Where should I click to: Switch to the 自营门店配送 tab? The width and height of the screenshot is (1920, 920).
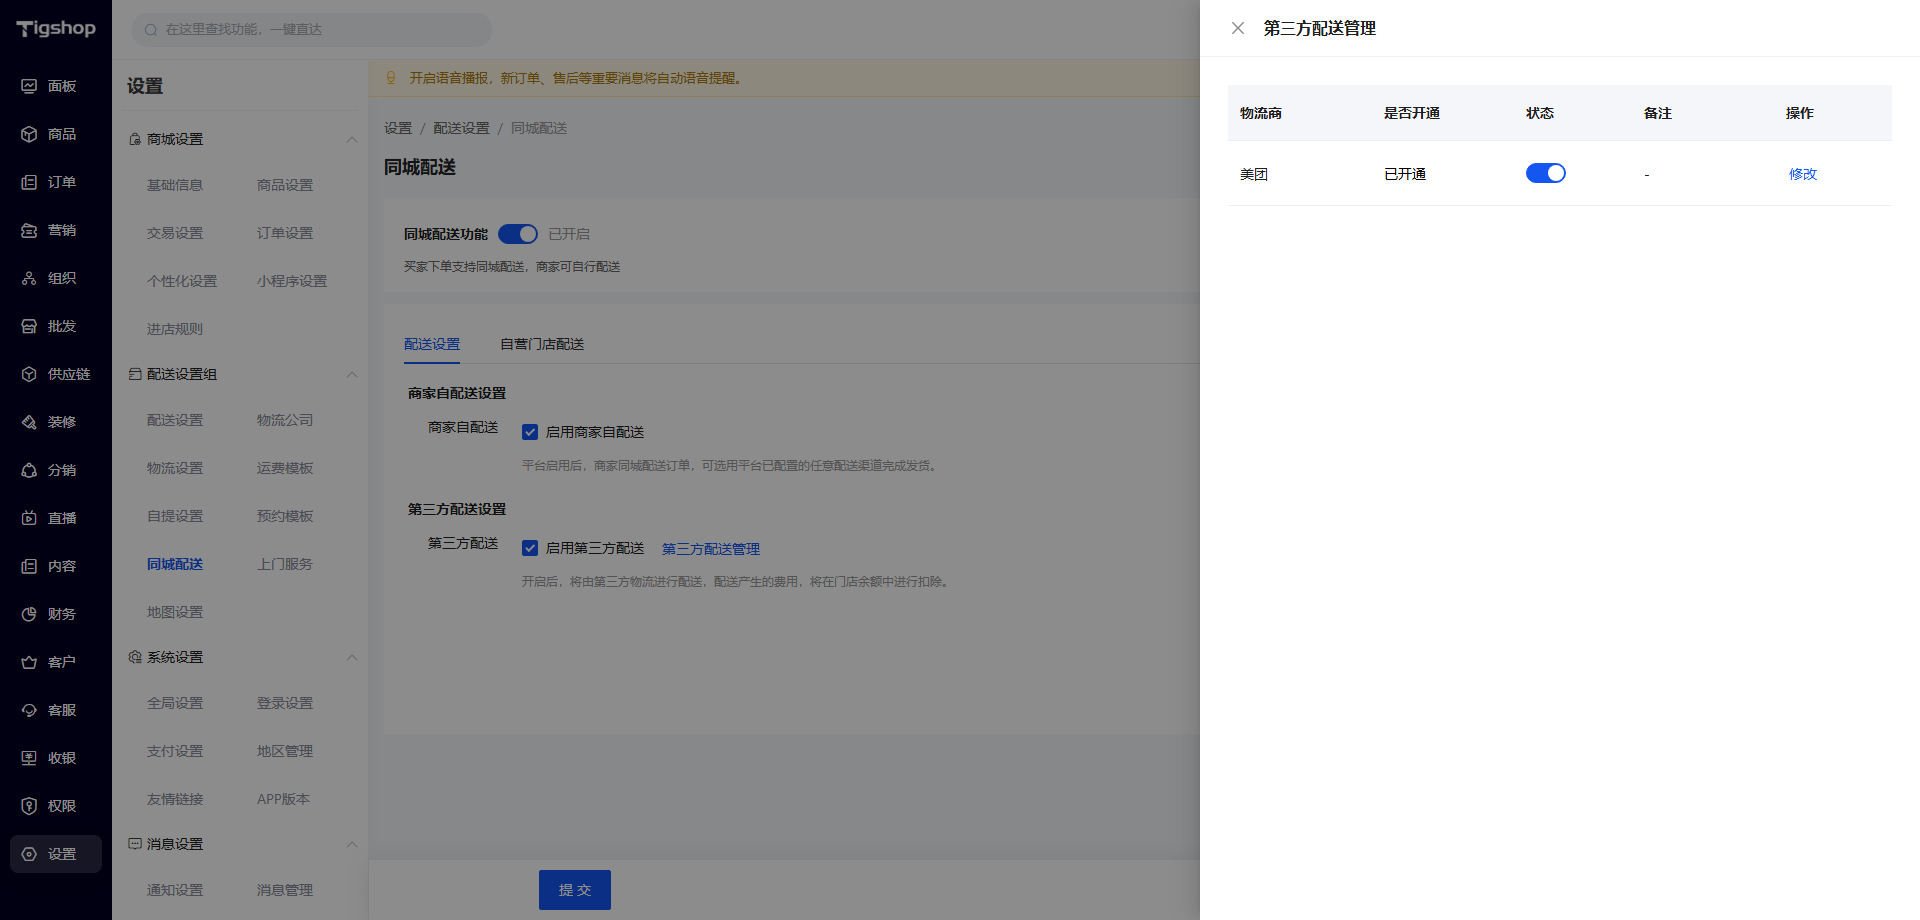[x=542, y=344]
